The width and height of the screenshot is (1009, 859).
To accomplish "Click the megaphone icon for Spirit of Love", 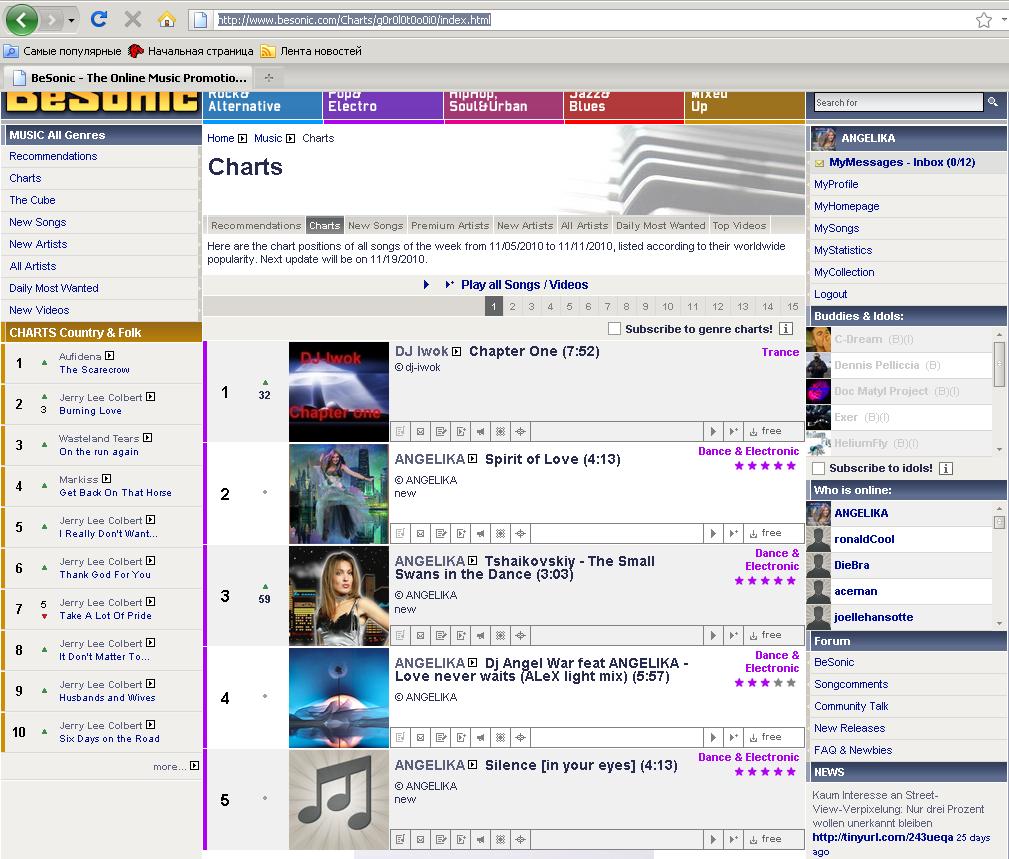I will point(480,533).
